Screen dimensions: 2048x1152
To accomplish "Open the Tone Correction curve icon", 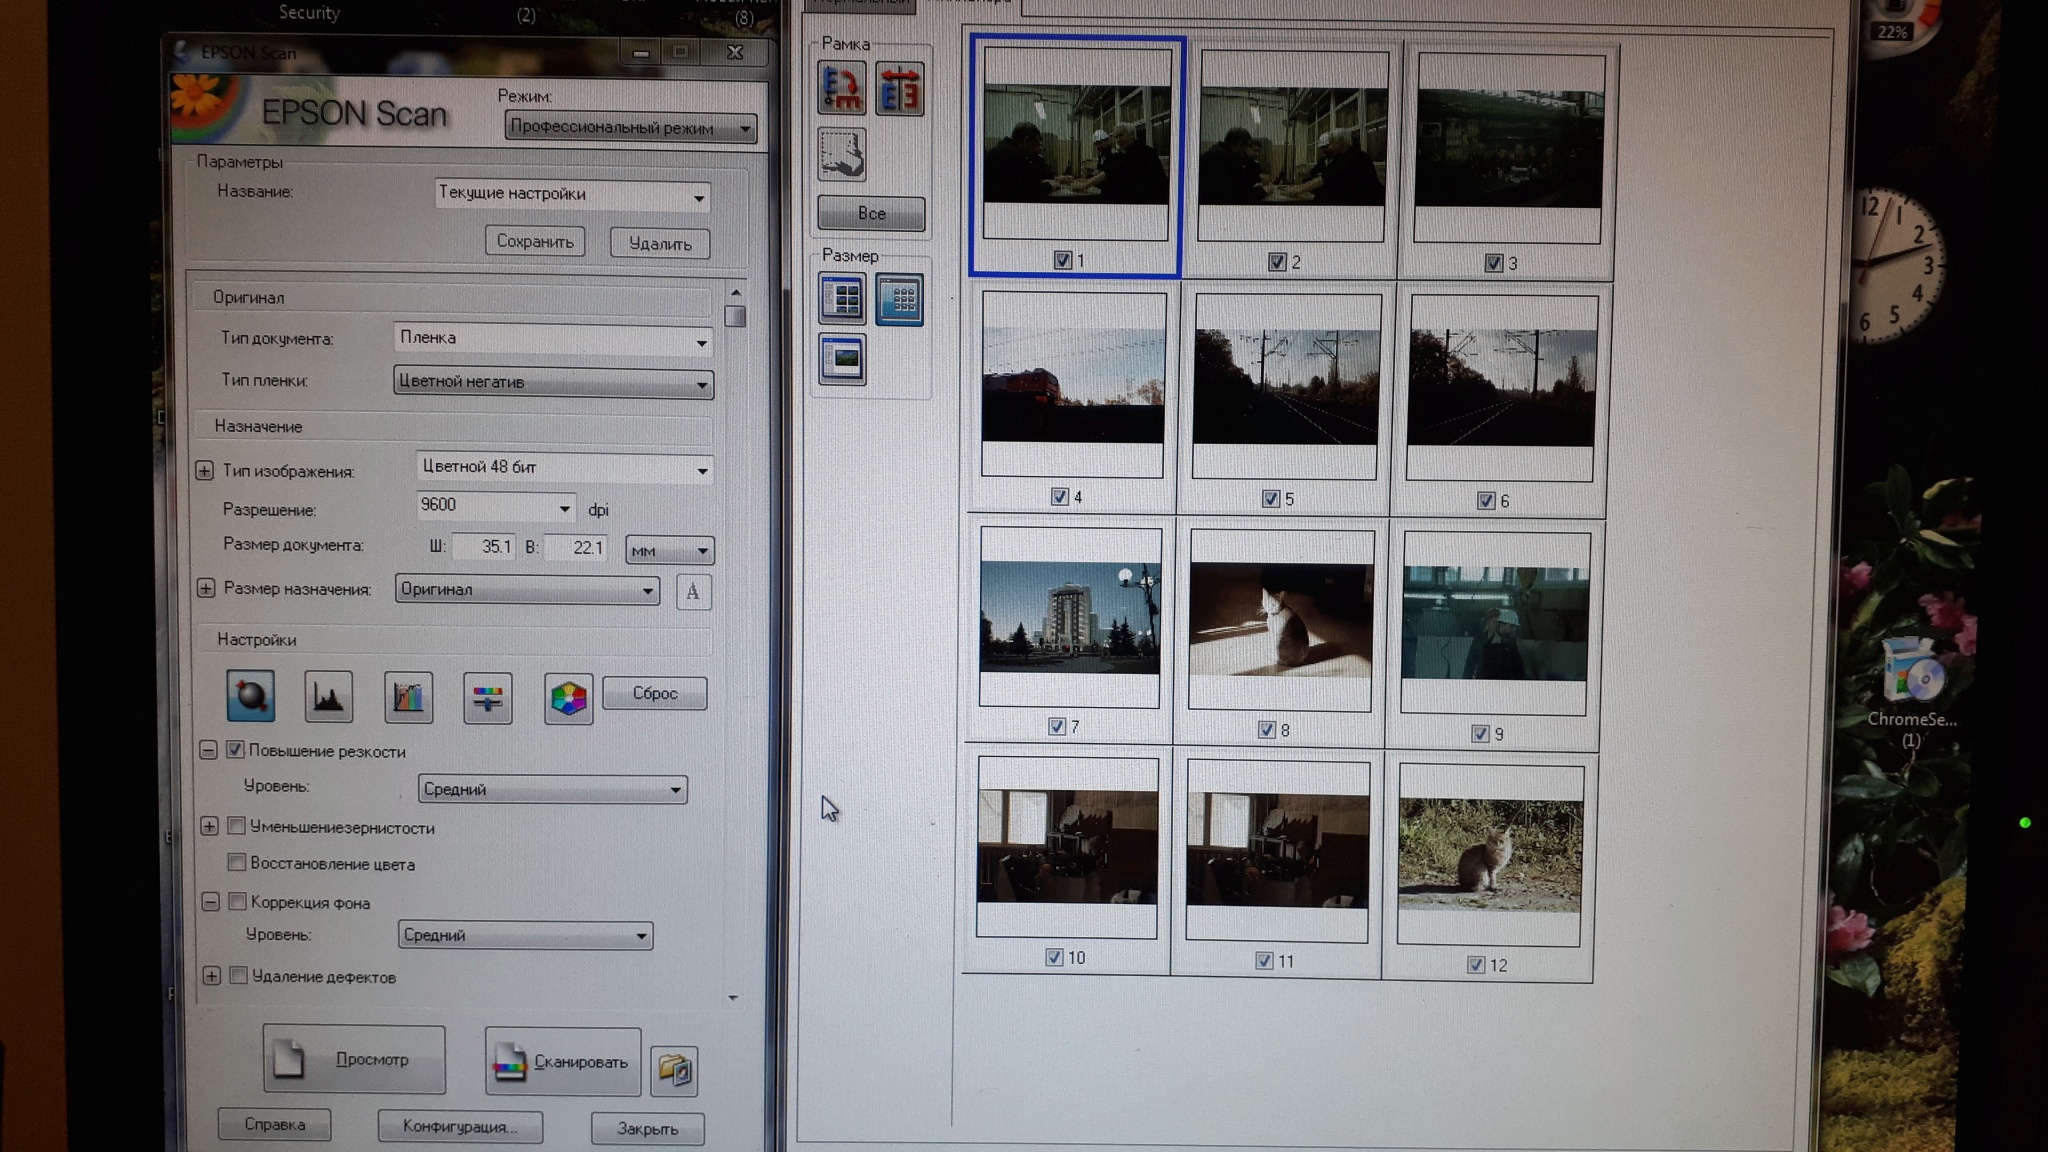I will pyautogui.click(x=408, y=697).
